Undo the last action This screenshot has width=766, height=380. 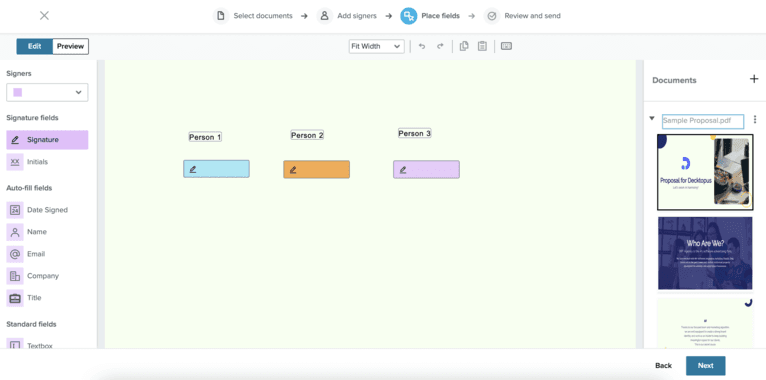pos(422,46)
